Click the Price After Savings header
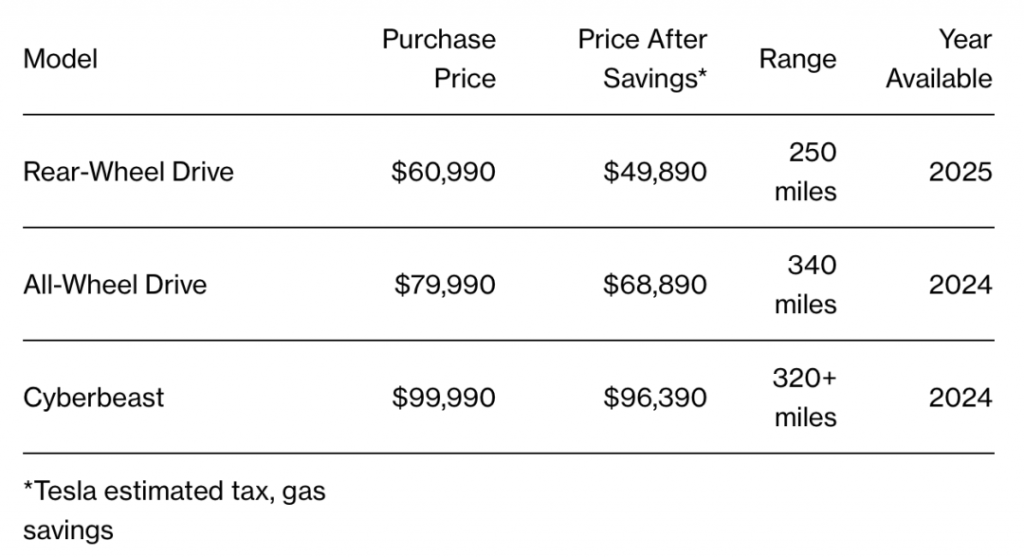This screenshot has height=558, width=1024. click(643, 59)
